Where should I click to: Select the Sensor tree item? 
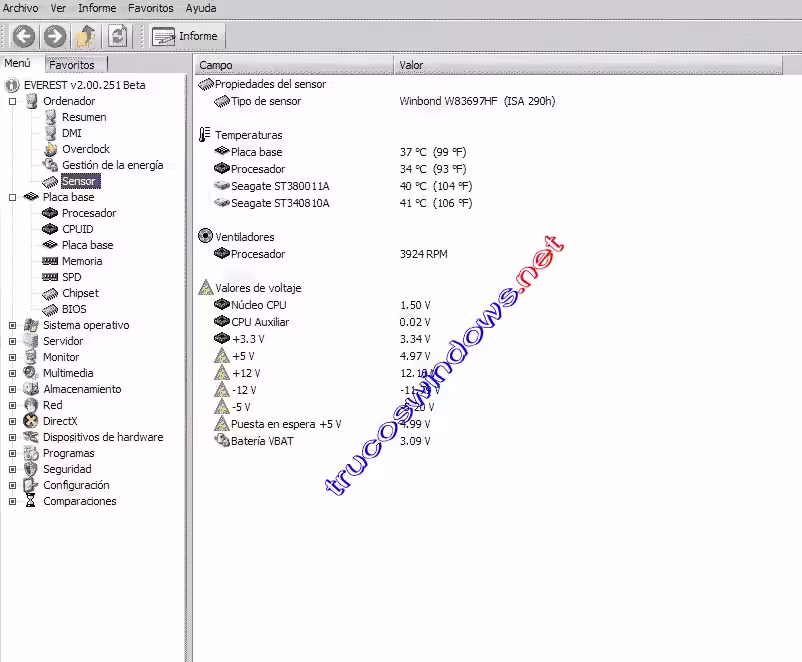(x=79, y=181)
